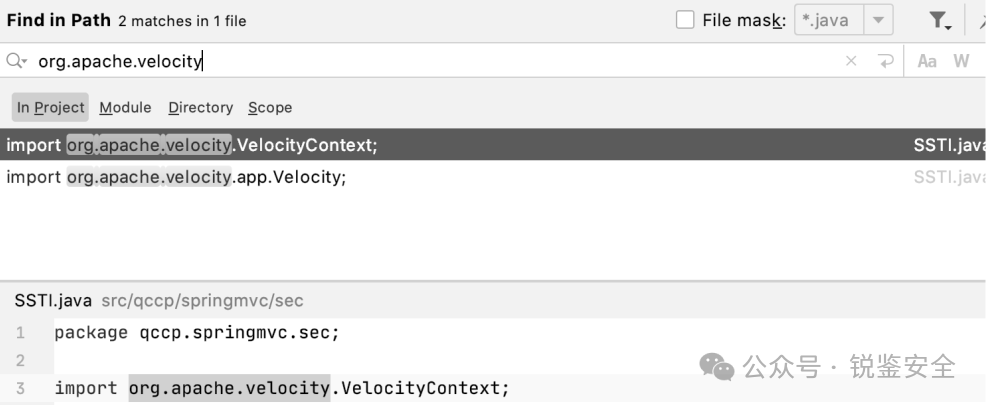
Task: Click the pin window icon at top right
Action: pos(982,21)
